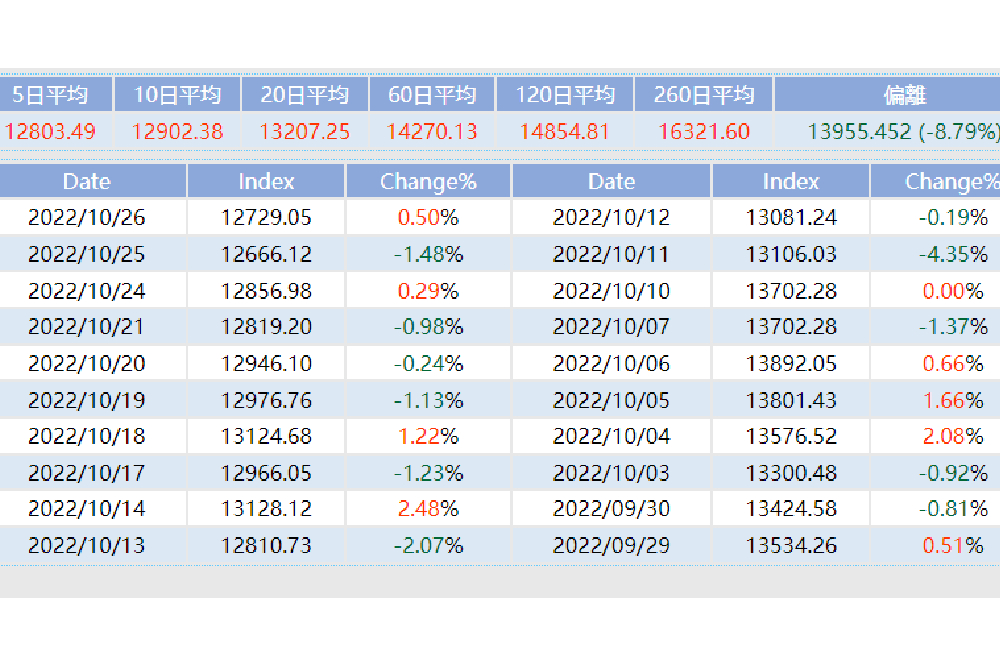Click the index value 13106.03
This screenshot has width=1000, height=667.
coord(791,254)
